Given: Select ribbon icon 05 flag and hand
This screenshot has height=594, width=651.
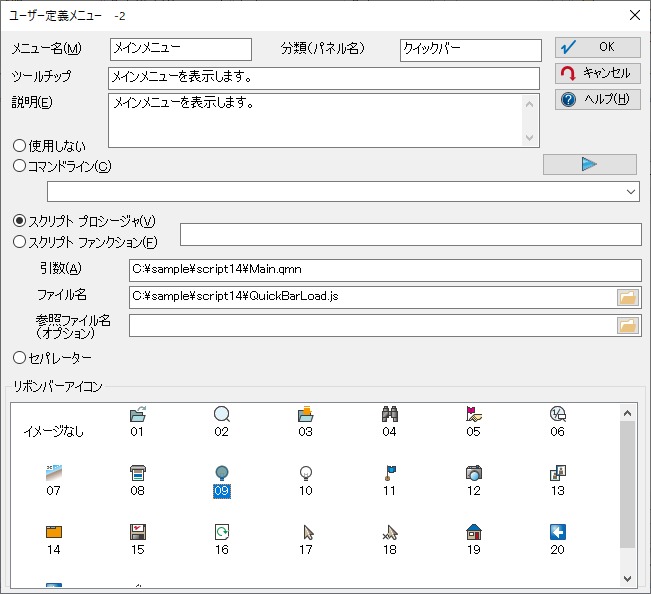Looking at the screenshot, I should (474, 422).
